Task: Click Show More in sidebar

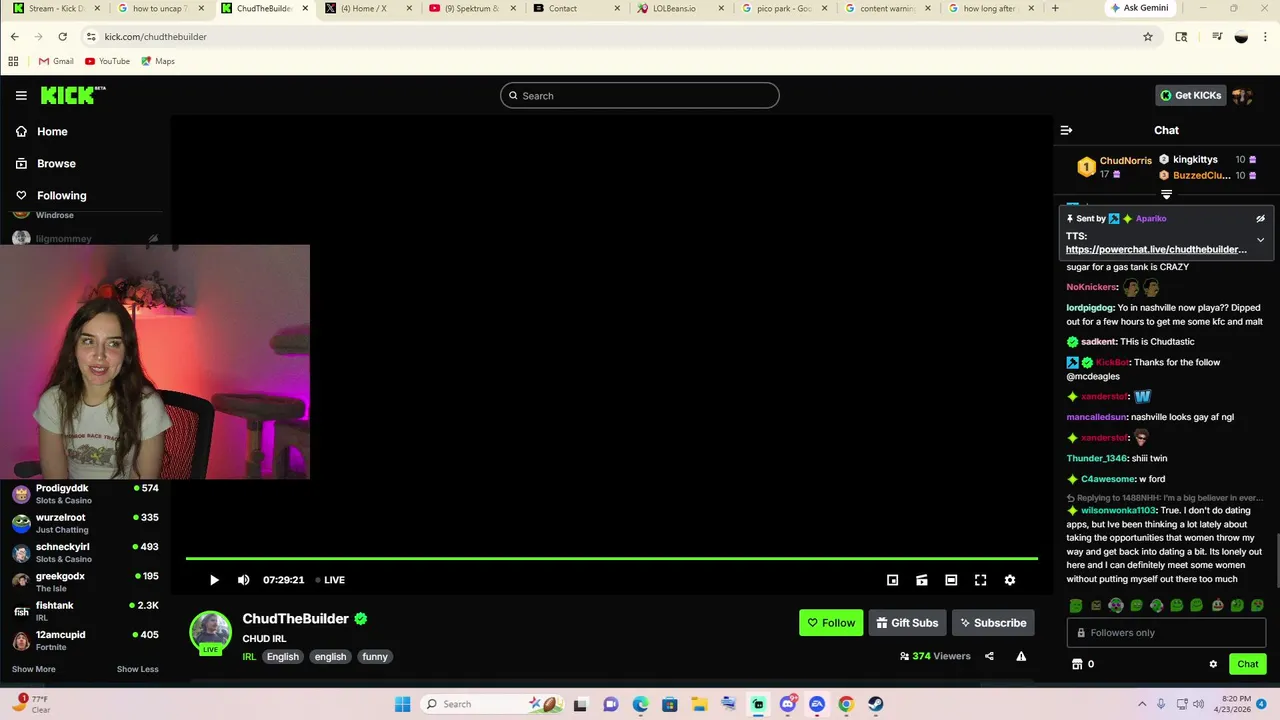Action: (x=34, y=669)
